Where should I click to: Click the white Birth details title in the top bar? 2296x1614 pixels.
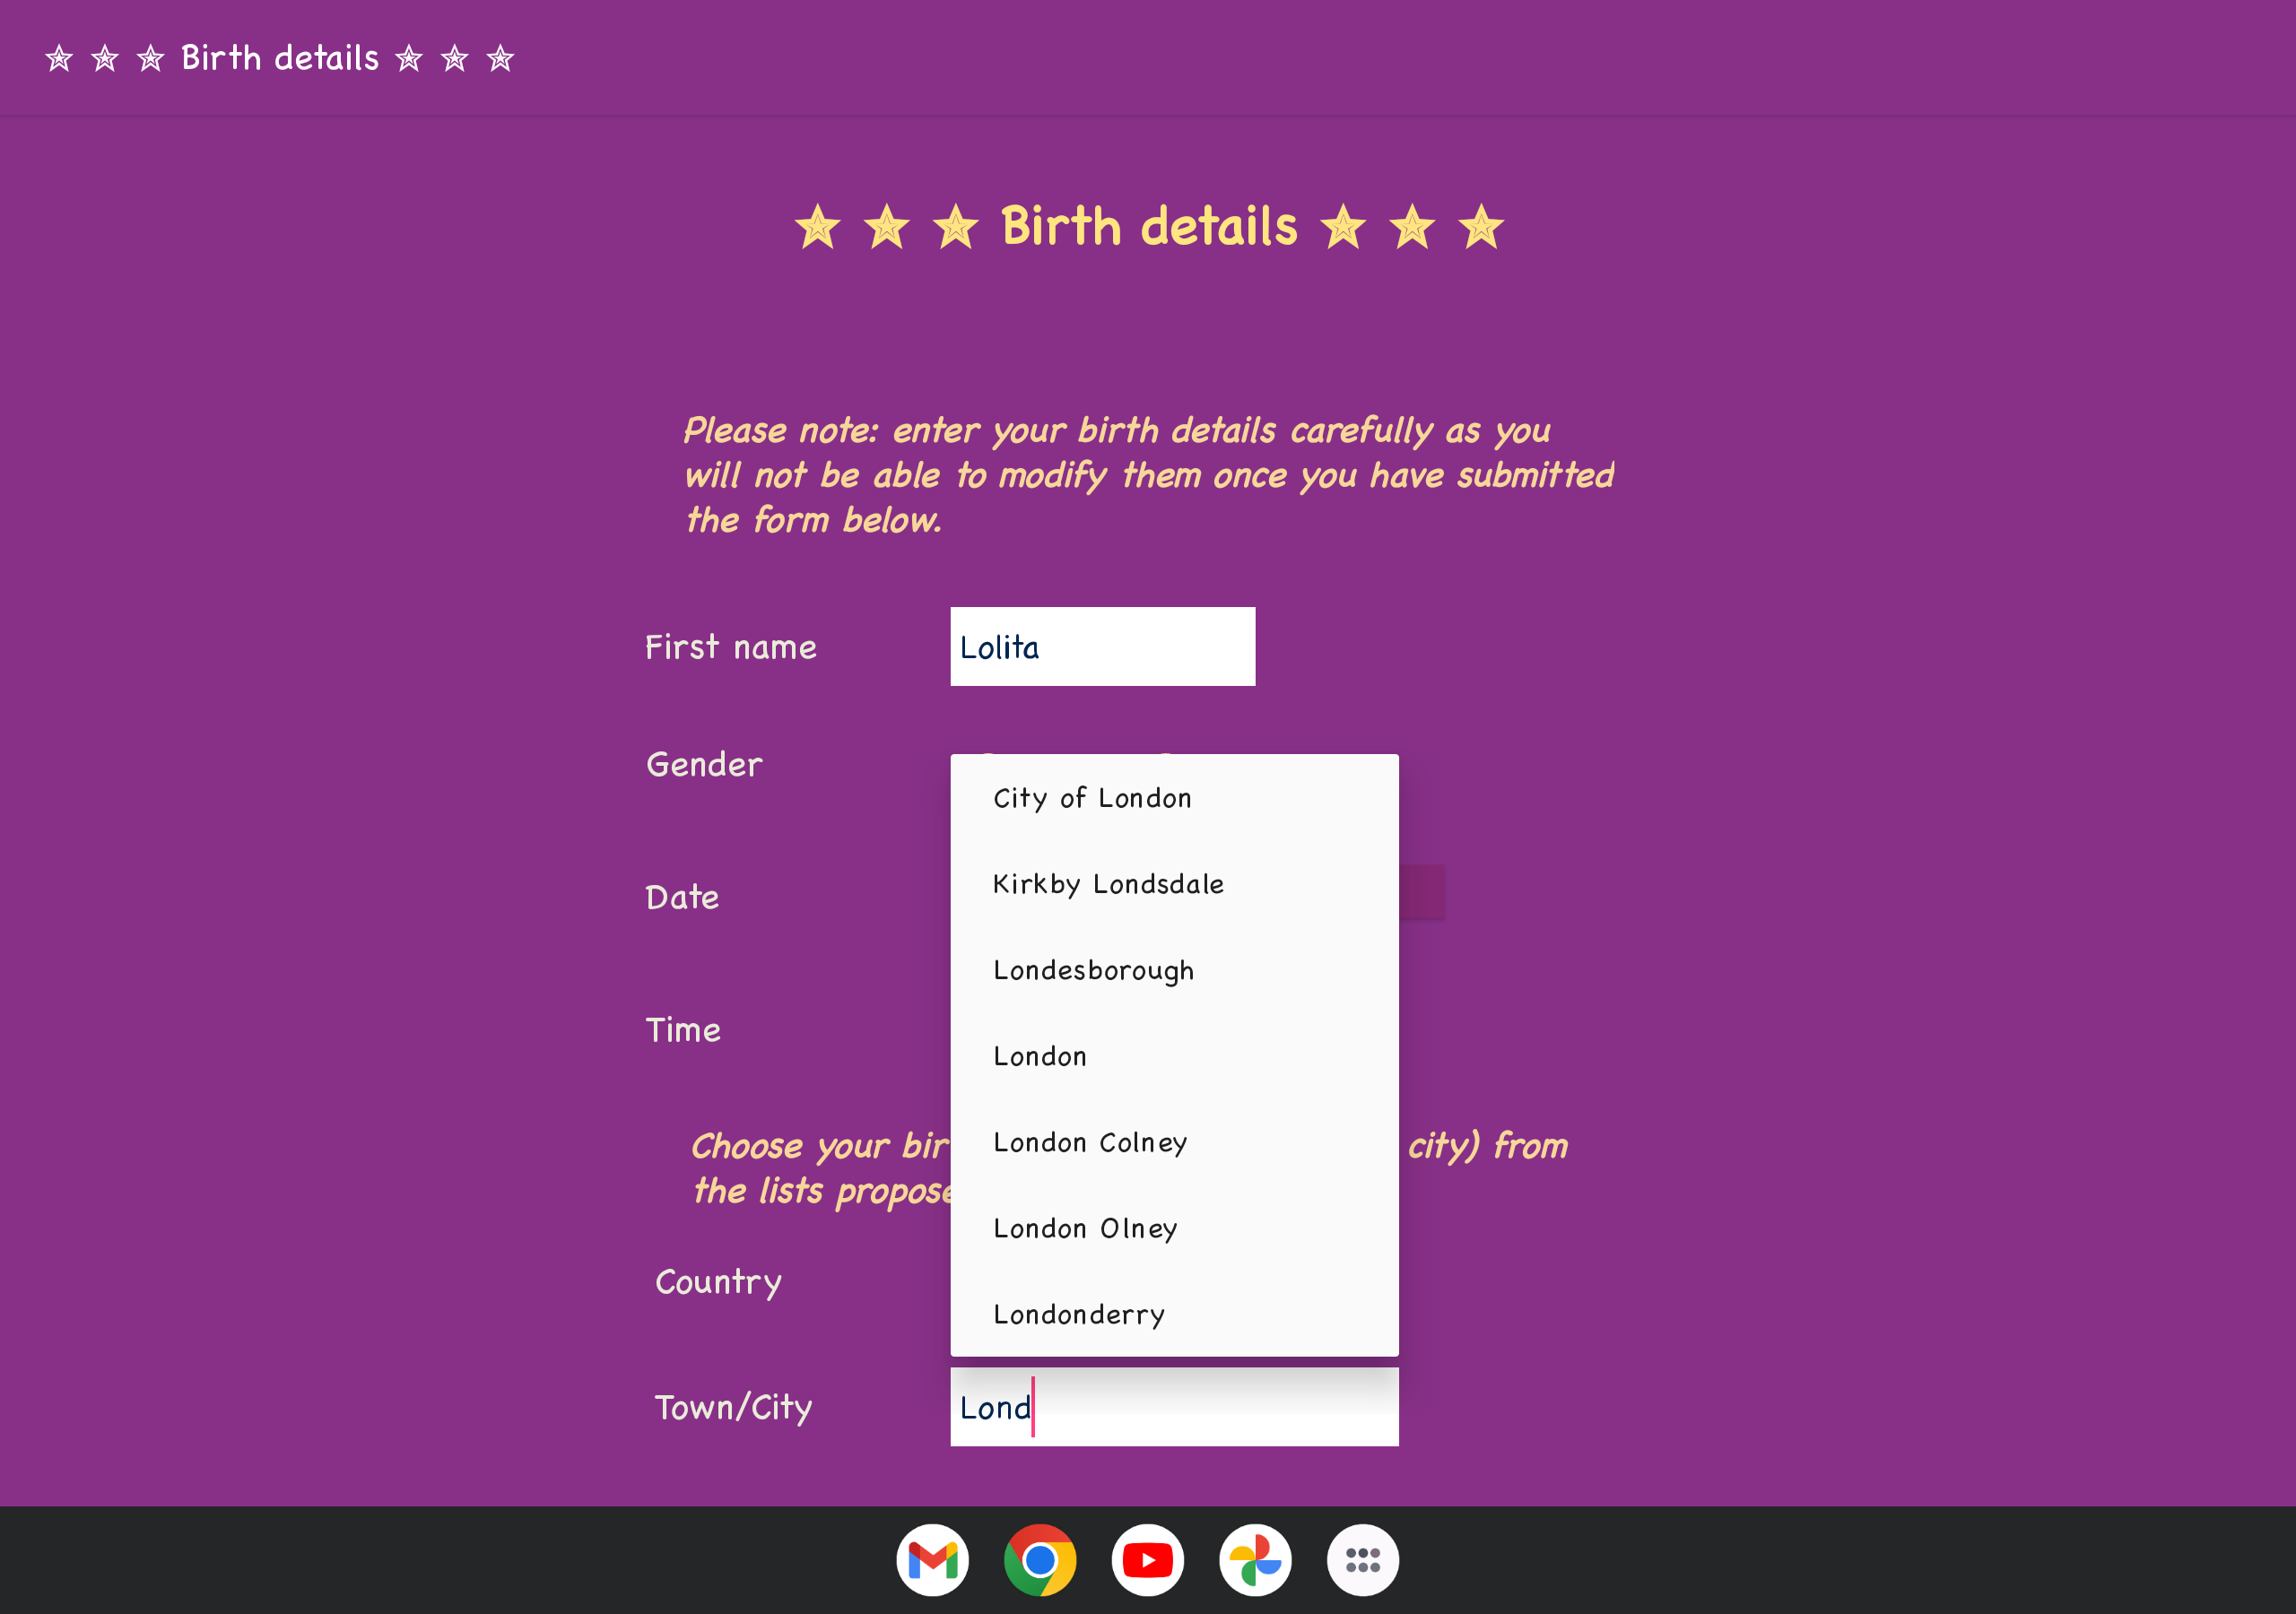280,58
